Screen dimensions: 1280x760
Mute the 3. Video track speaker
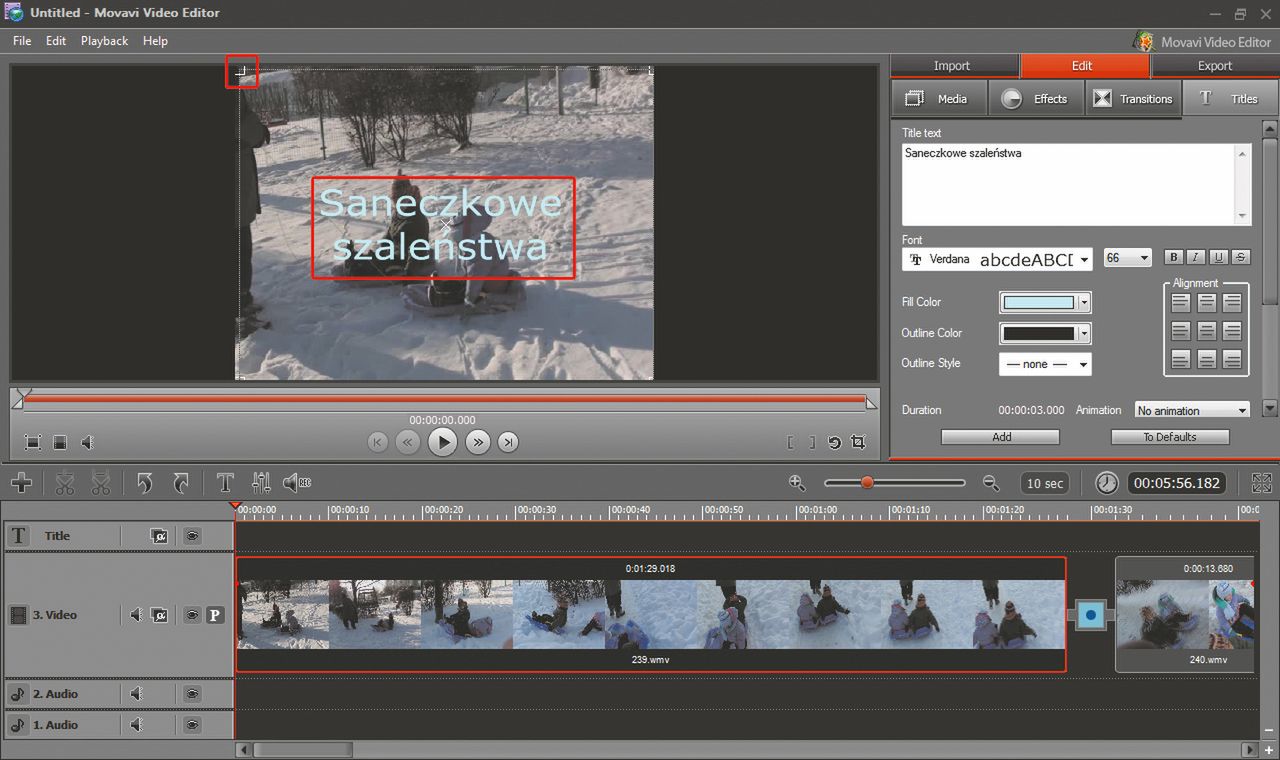pos(137,615)
